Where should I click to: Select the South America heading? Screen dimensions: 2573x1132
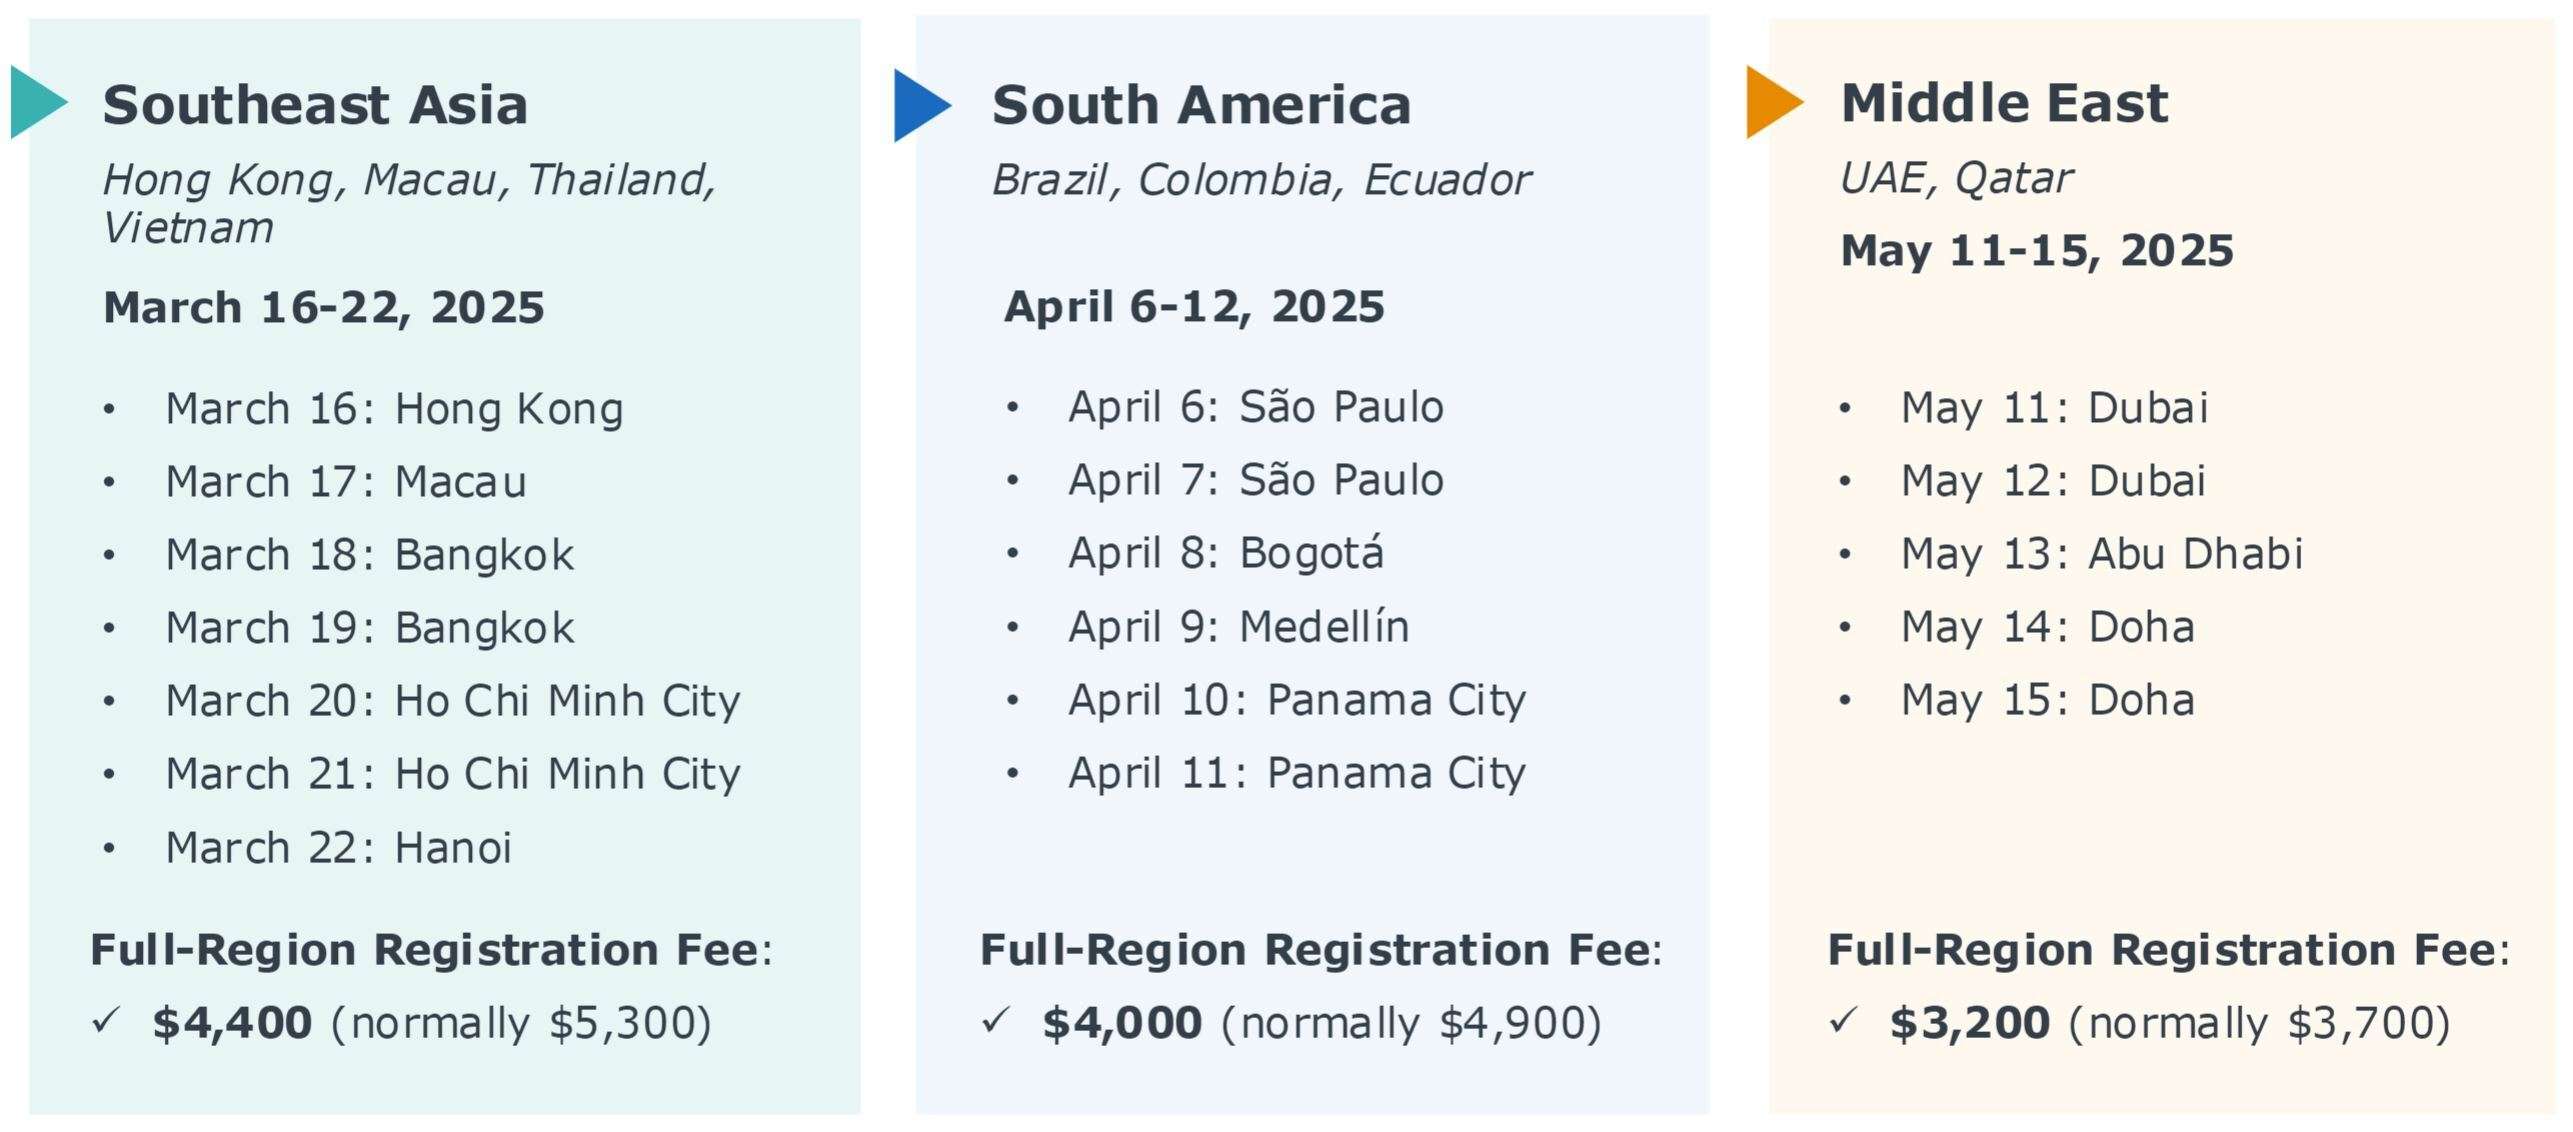coord(1201,105)
